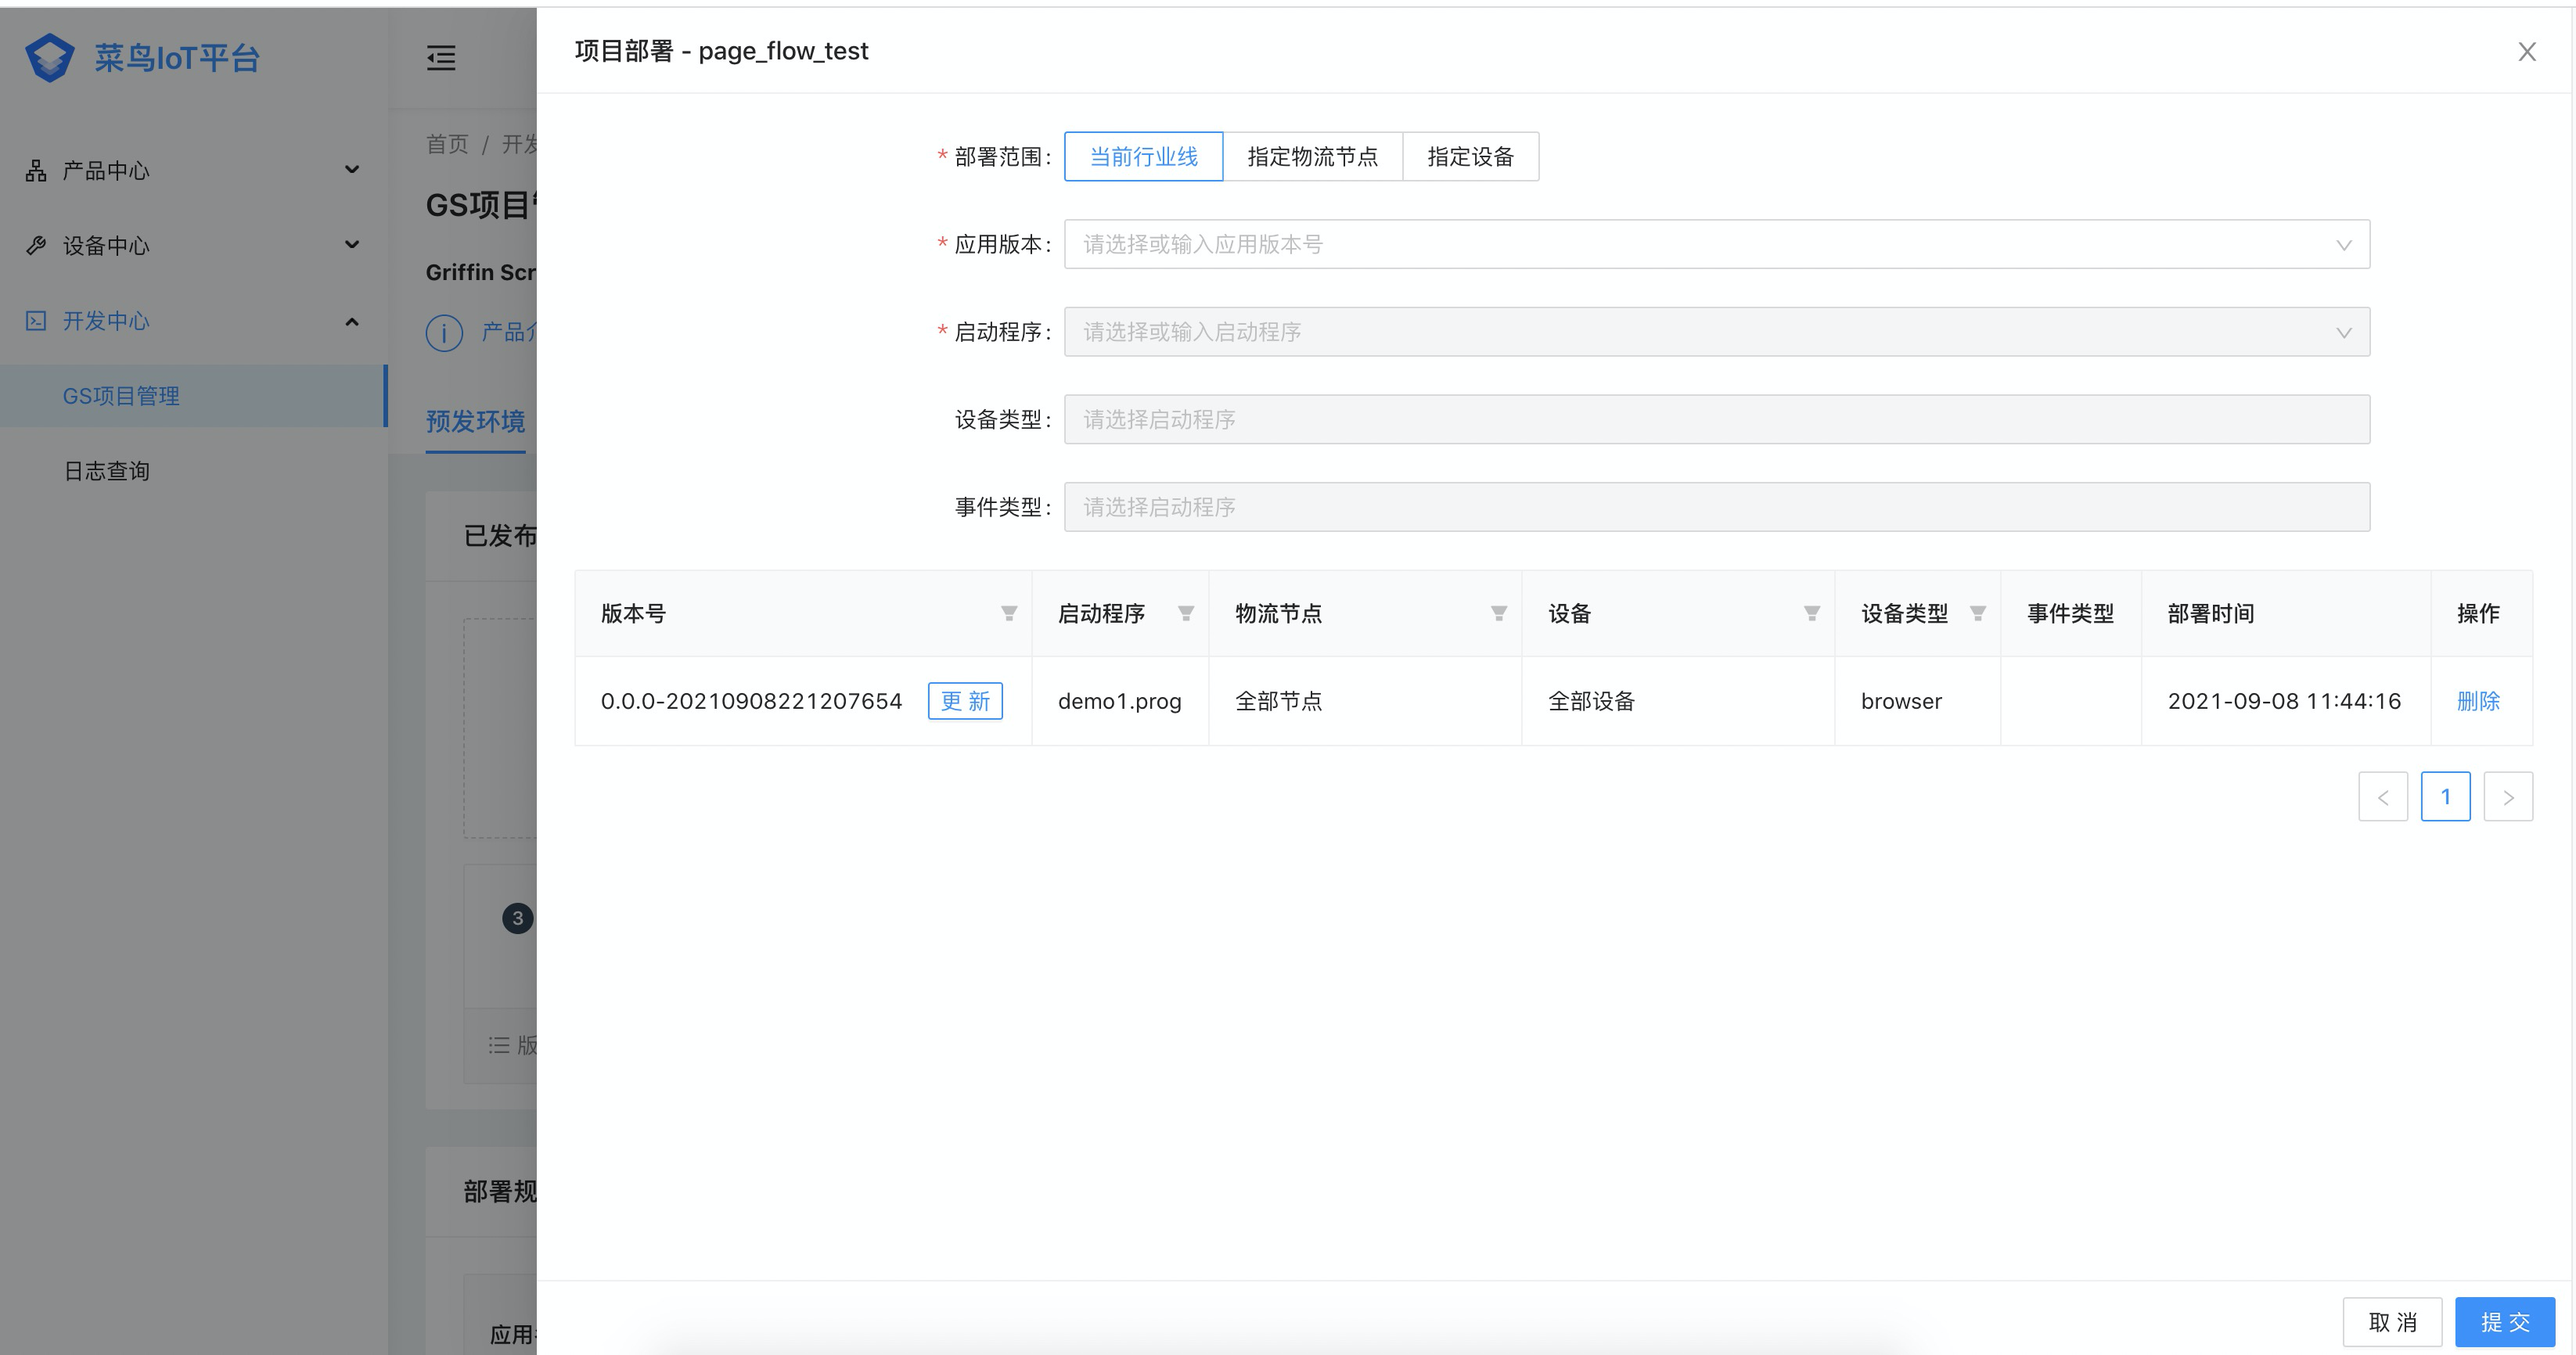
Task: Choose 指定设备 deployment scope option
Action: click(1470, 157)
